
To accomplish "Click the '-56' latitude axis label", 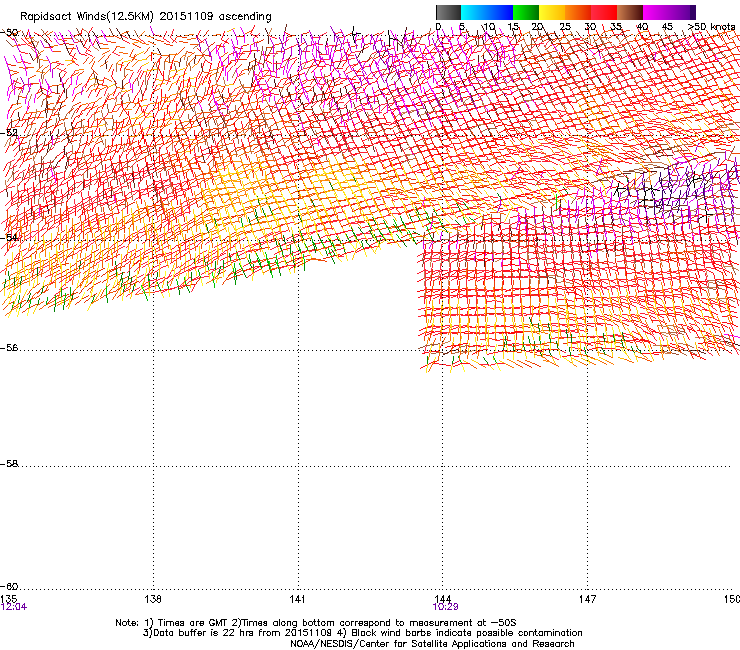I will pyautogui.click(x=9, y=348).
